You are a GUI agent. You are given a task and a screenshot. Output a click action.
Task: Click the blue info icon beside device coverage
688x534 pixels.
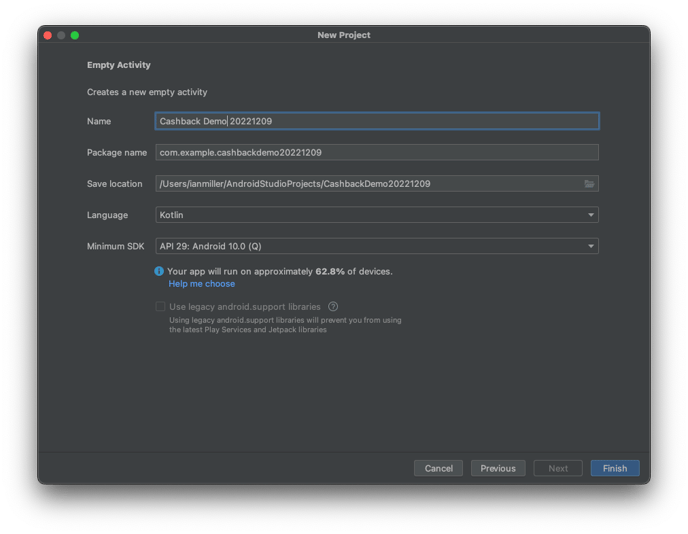click(x=159, y=271)
